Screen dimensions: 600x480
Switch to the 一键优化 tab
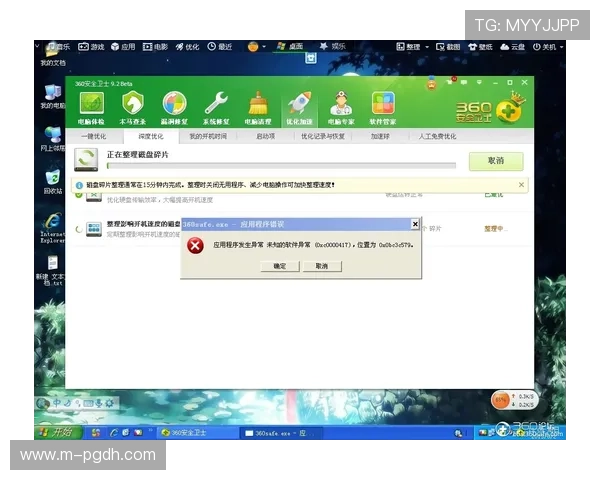(94, 136)
